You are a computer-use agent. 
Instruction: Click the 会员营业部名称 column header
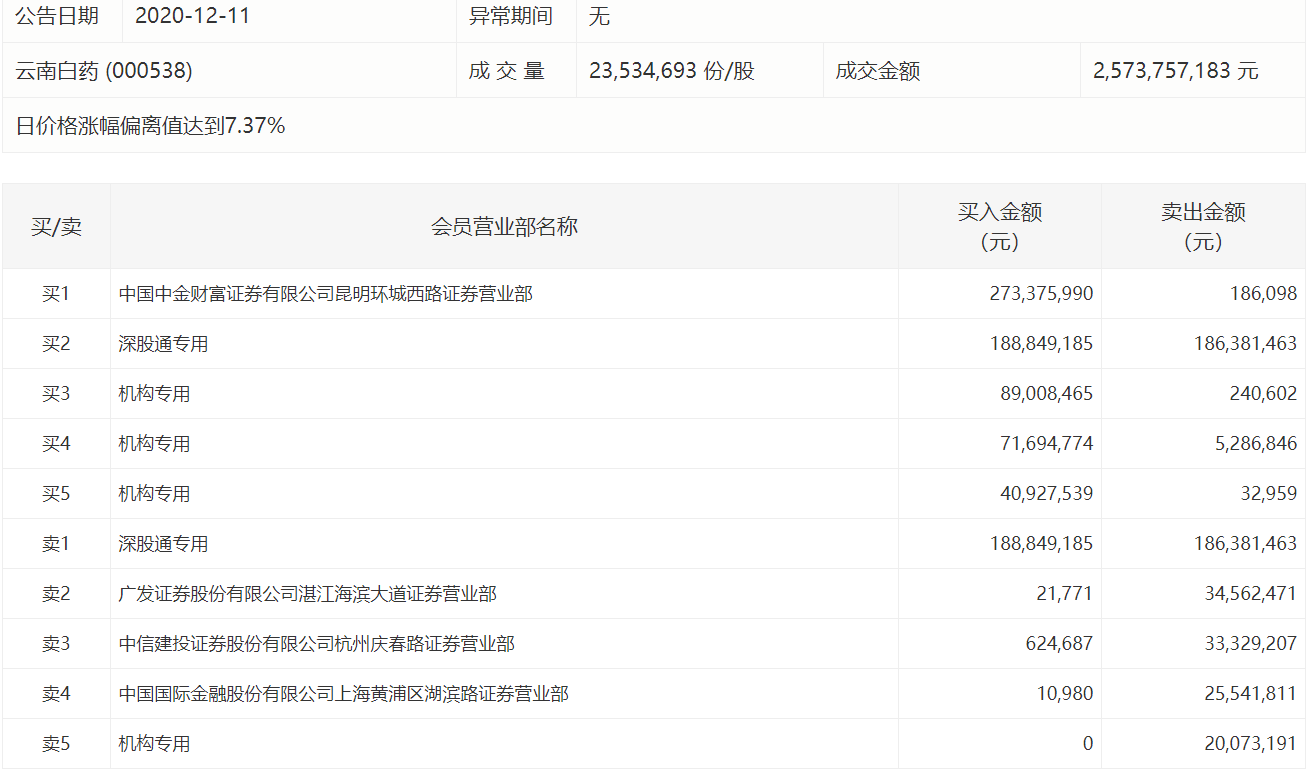(504, 226)
